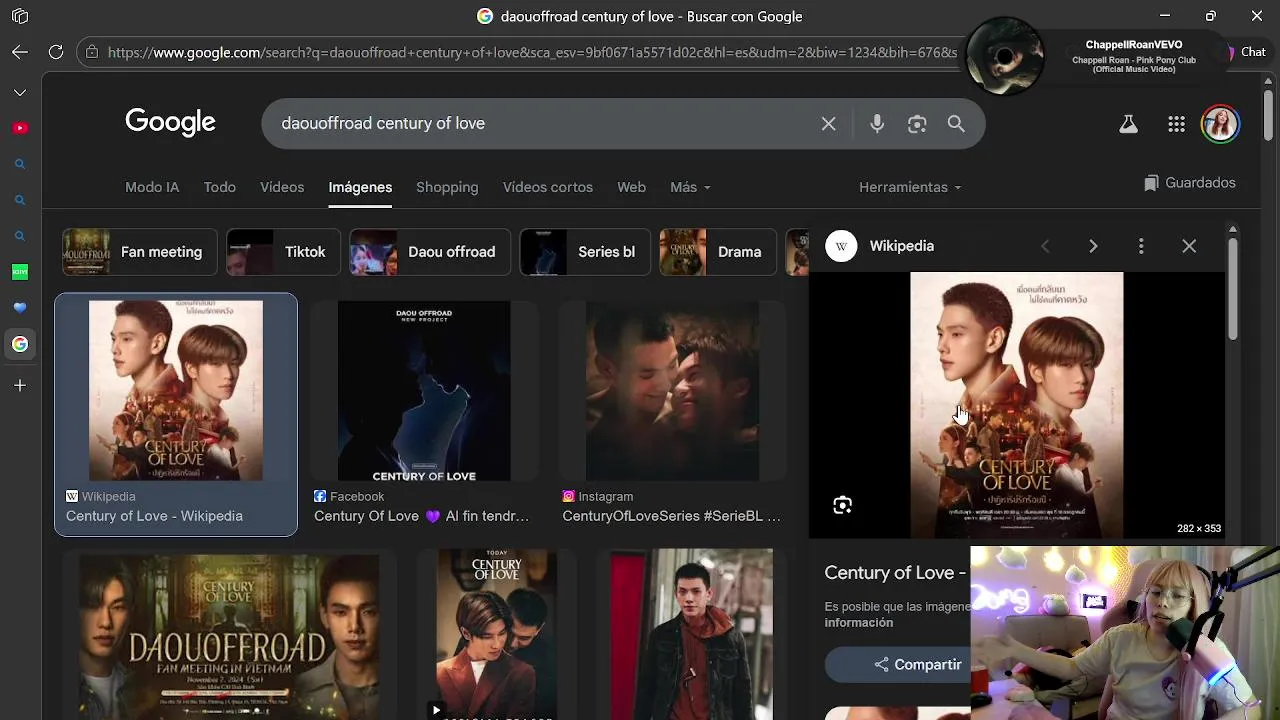Click Compartir share button
The image size is (1280, 720).
tap(897, 664)
